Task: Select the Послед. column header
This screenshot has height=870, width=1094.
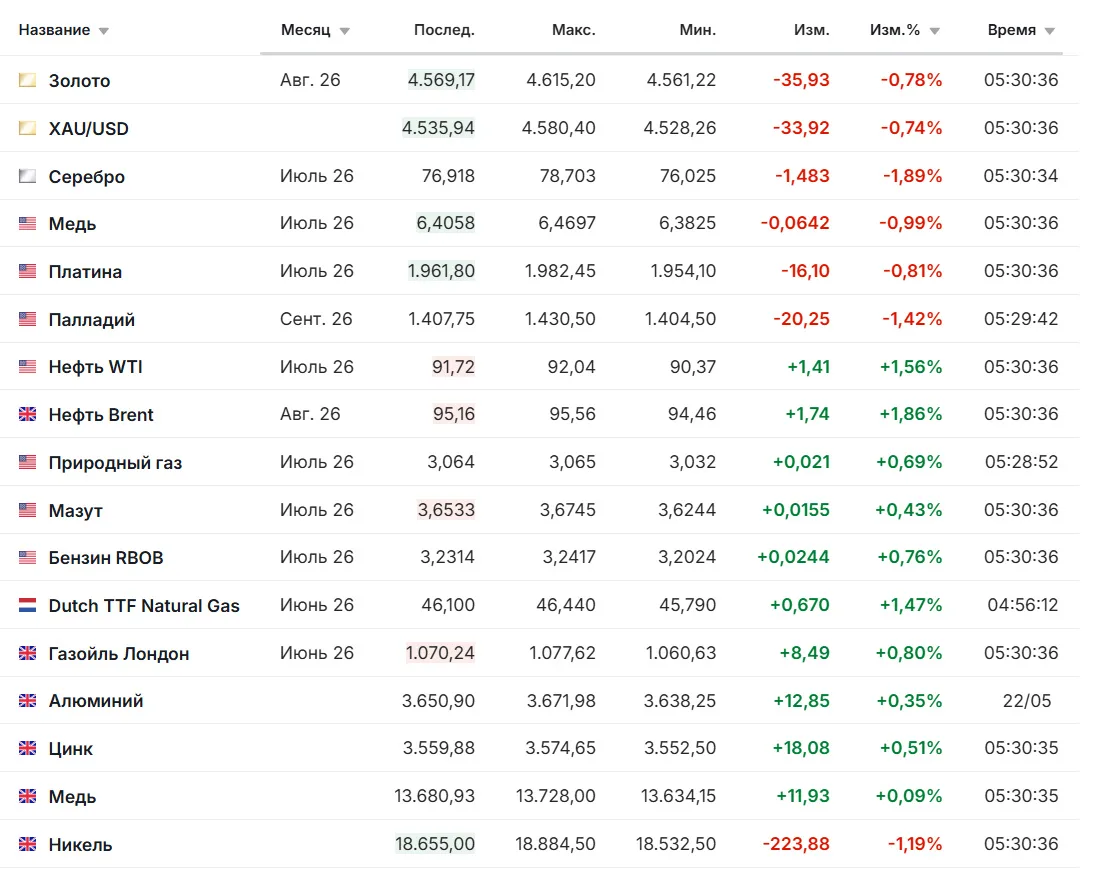Action: tap(444, 30)
